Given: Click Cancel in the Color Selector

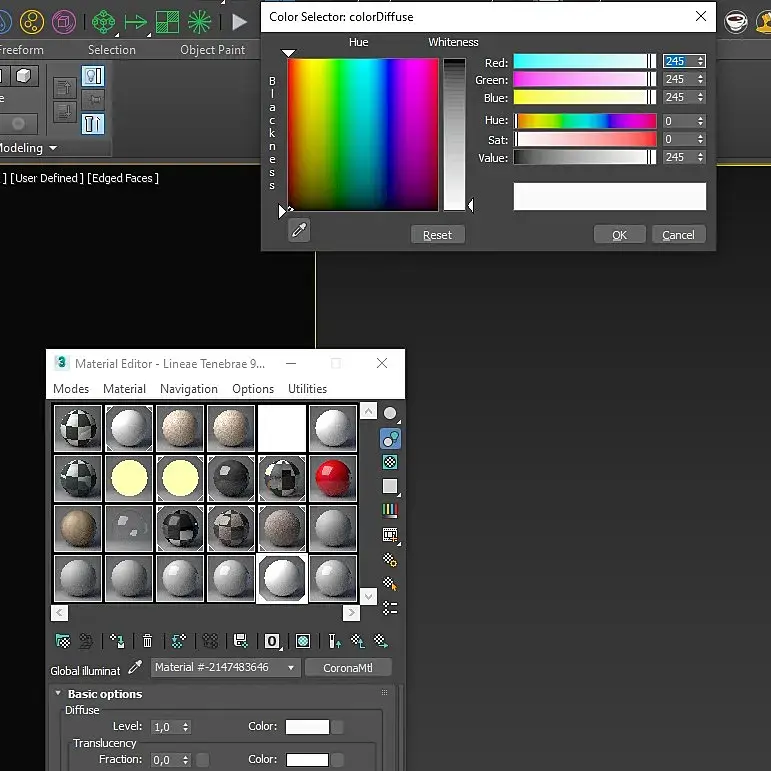Looking at the screenshot, I should click(x=679, y=235).
